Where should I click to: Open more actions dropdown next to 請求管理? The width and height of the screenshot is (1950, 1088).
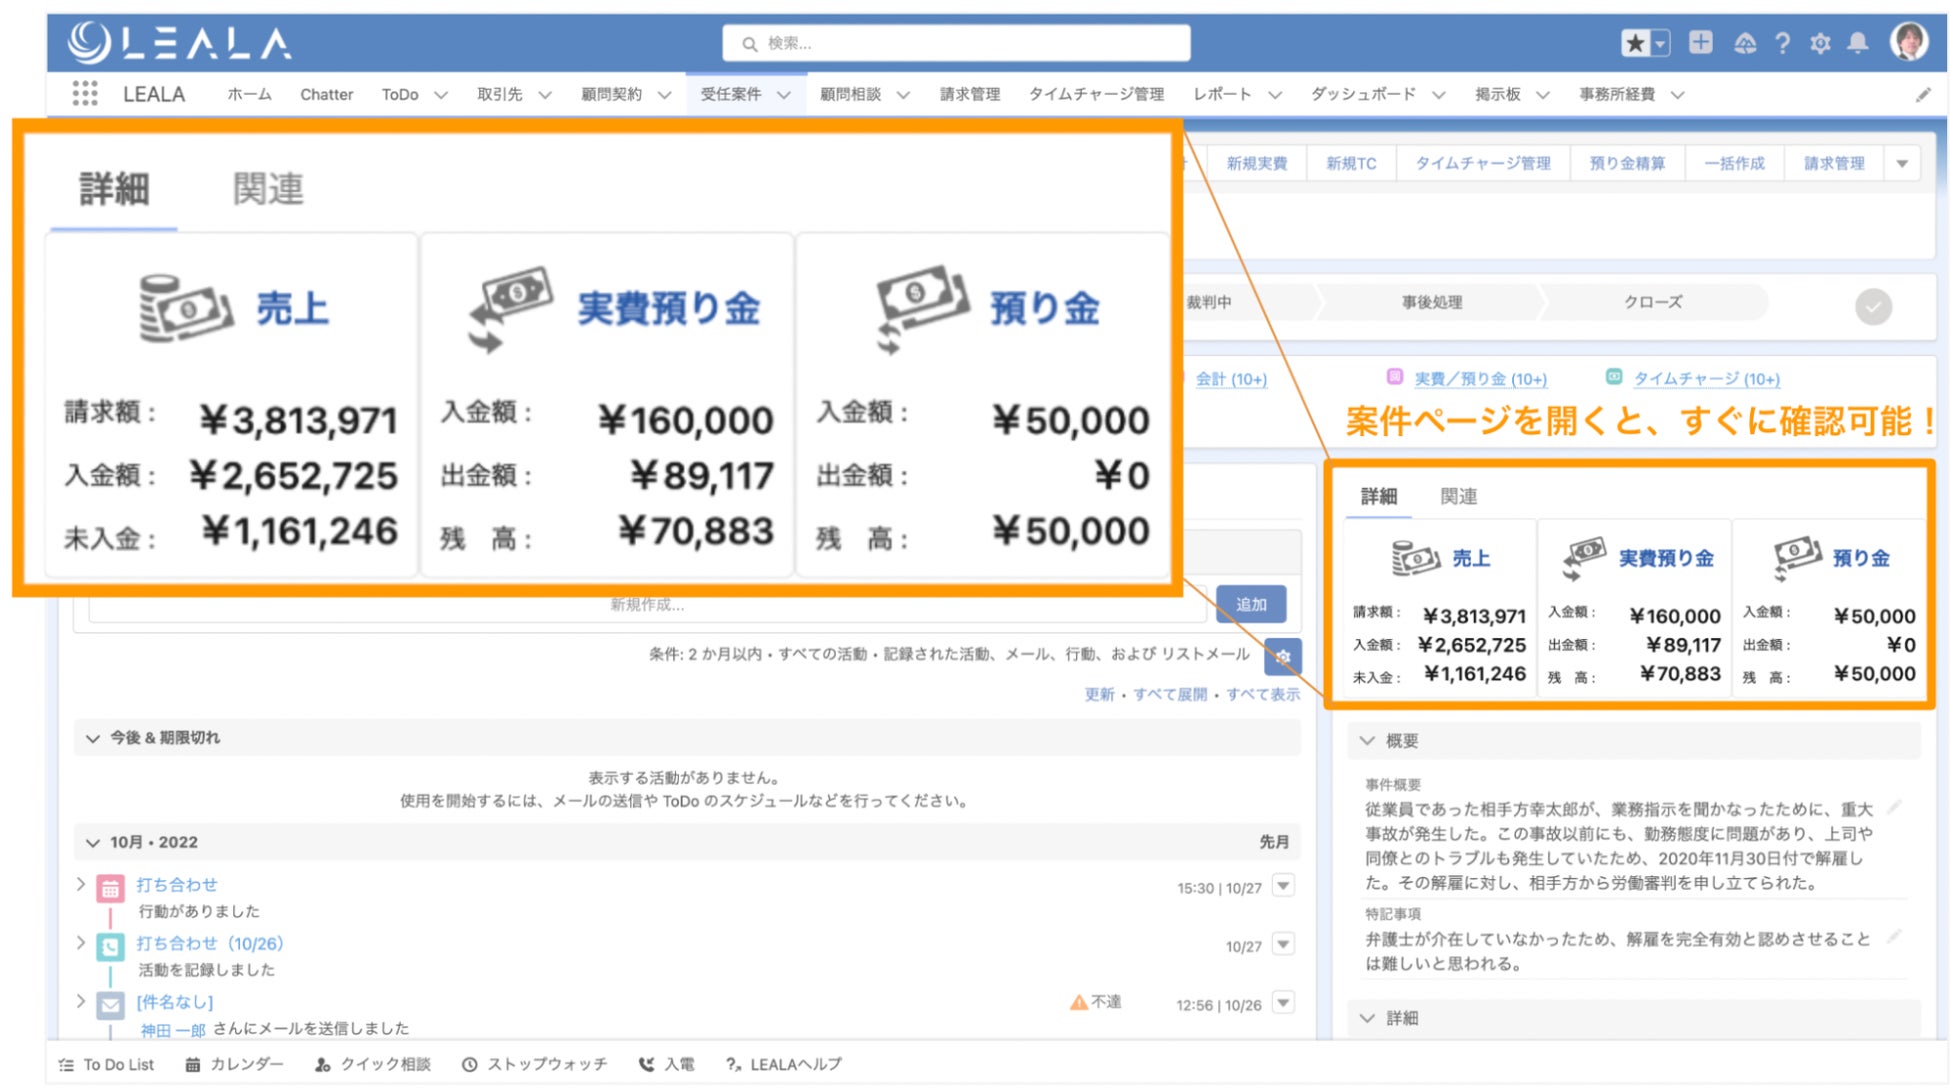(x=1902, y=163)
